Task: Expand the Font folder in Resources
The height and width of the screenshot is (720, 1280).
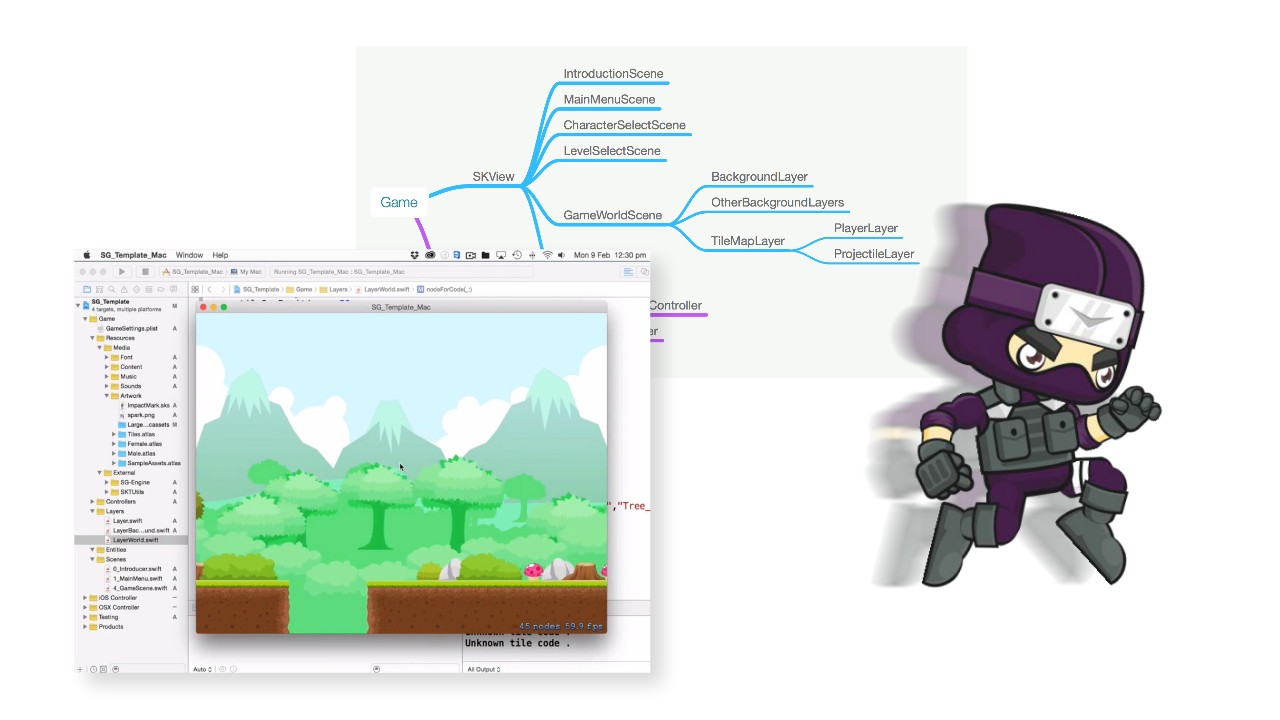Action: tap(107, 357)
